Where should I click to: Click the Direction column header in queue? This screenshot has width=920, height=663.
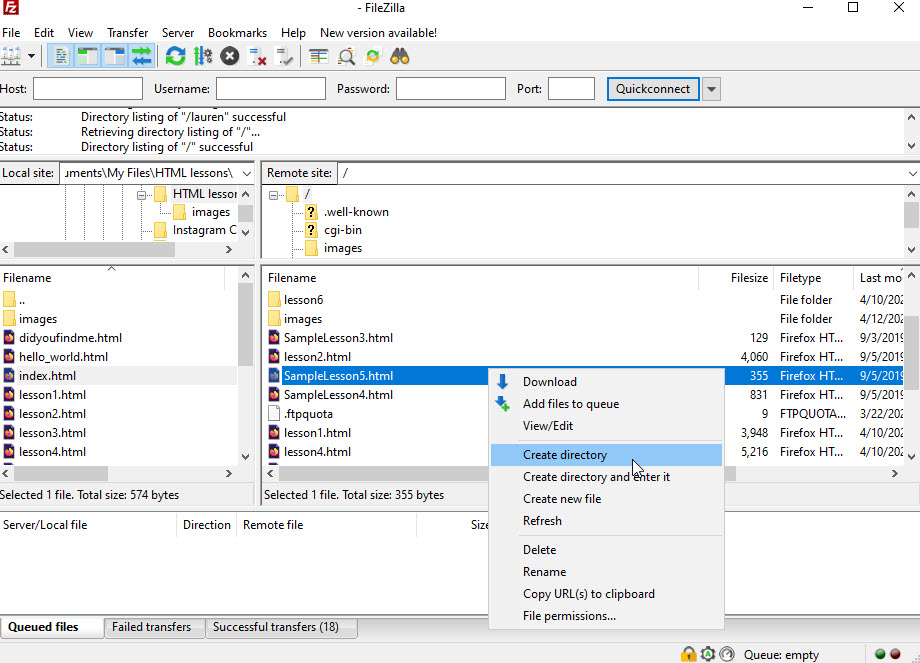(207, 525)
